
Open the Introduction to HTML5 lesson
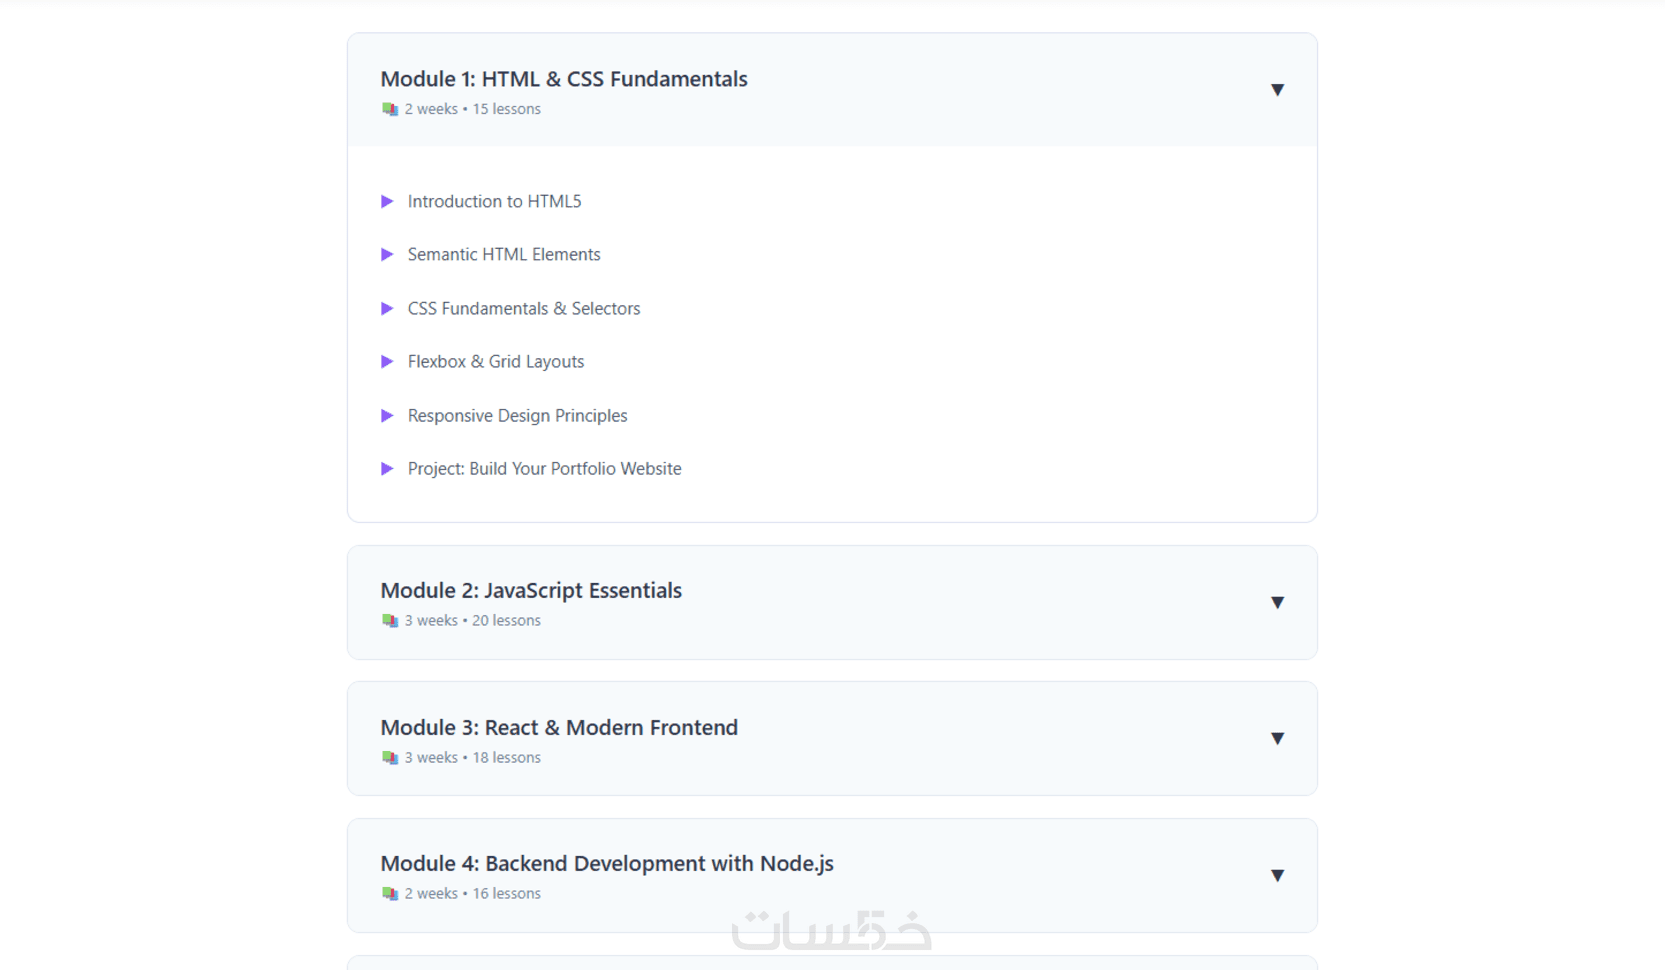pyautogui.click(x=494, y=202)
